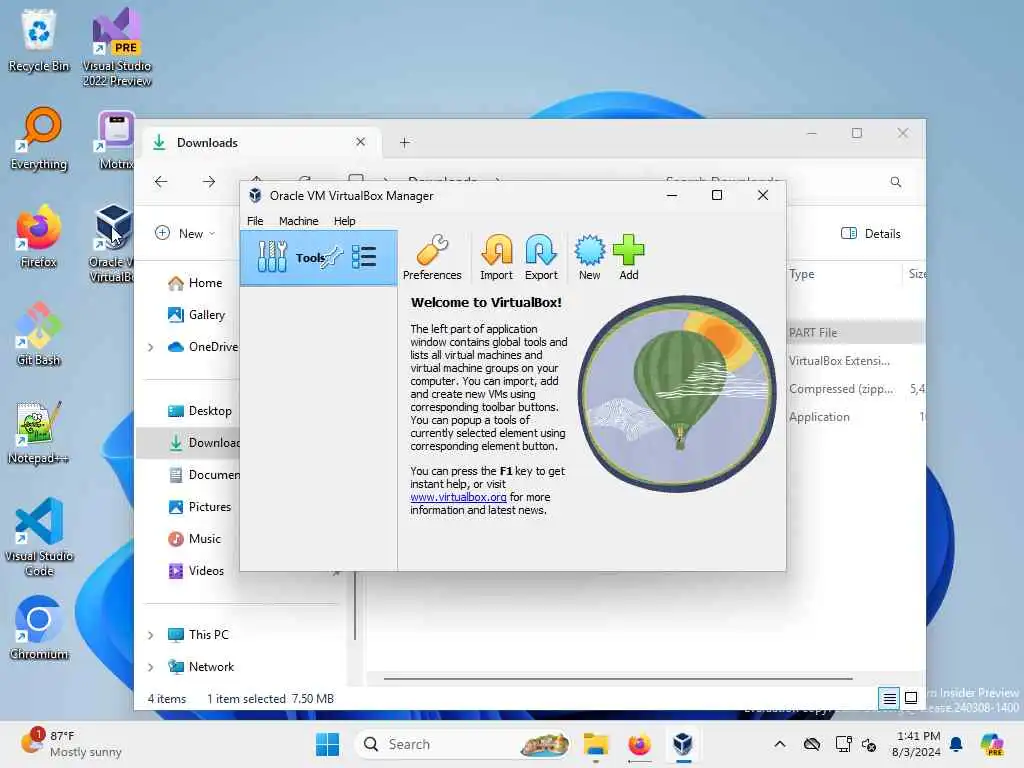The height and width of the screenshot is (768, 1024).
Task: Show hidden system tray icons
Action: pos(780,744)
